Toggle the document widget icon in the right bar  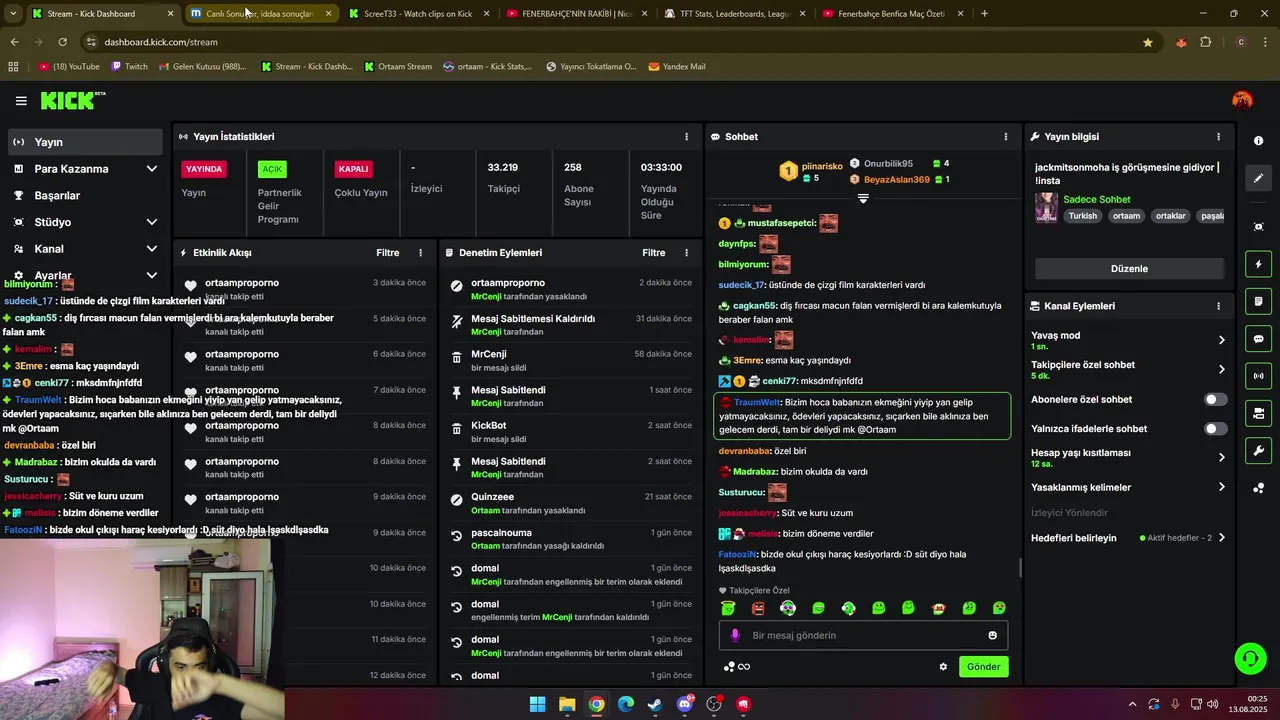click(1259, 301)
